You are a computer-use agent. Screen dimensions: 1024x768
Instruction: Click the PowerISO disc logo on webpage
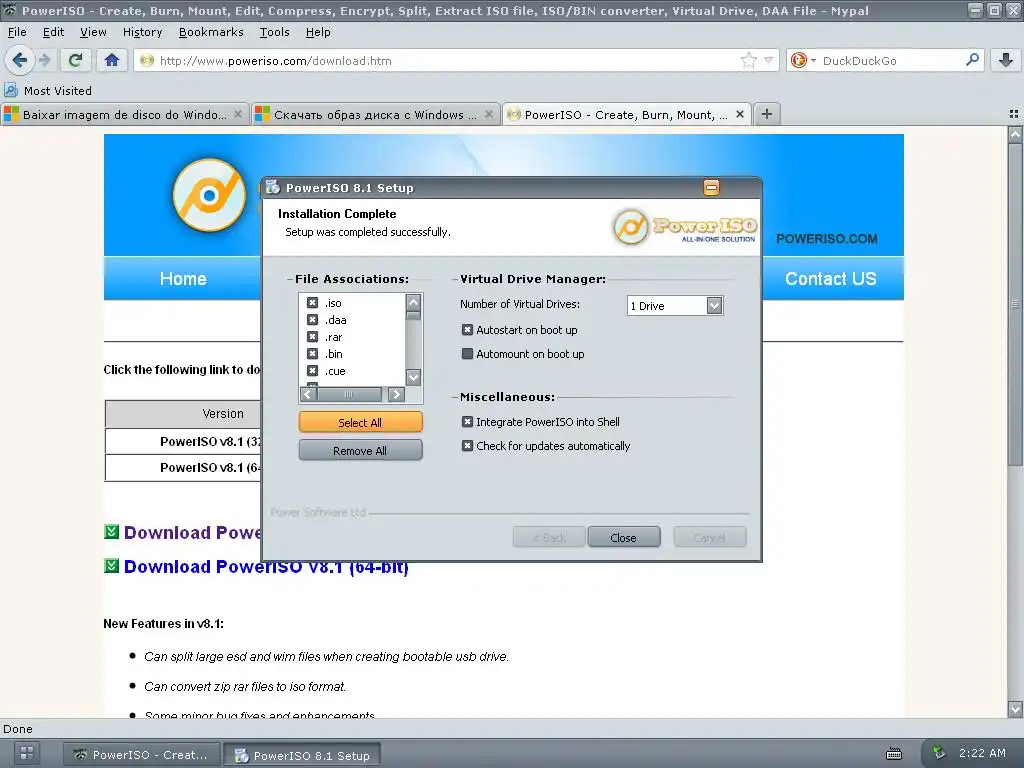click(209, 195)
